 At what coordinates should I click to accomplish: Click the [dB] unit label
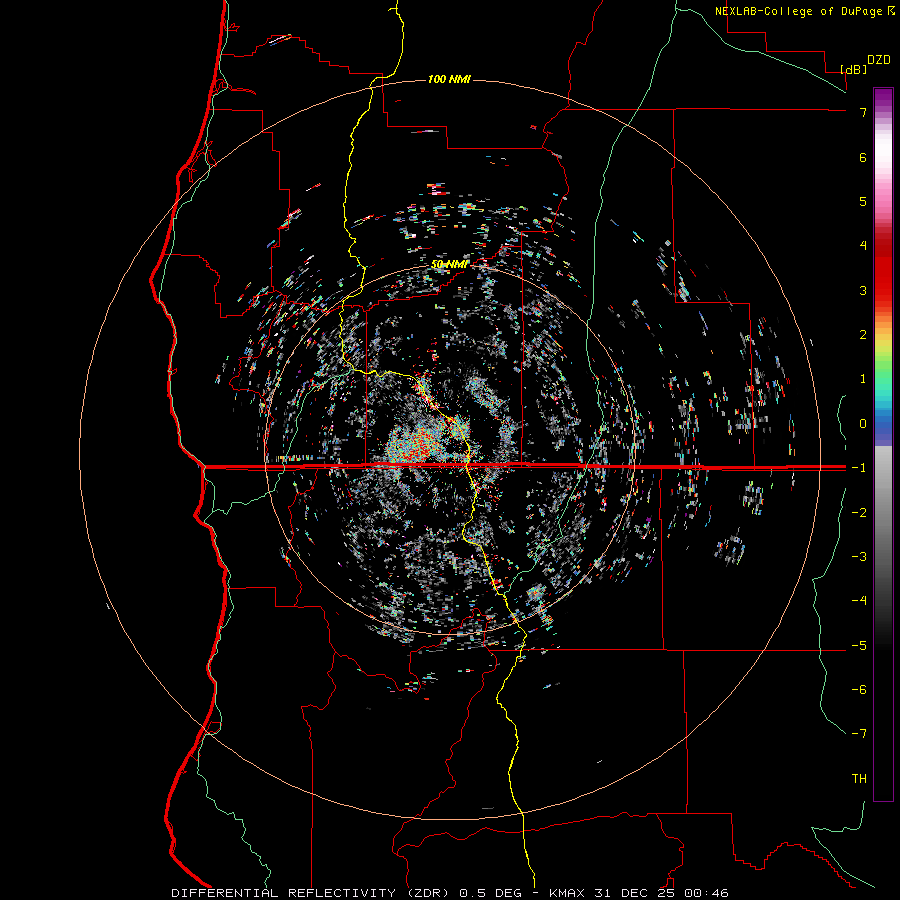(854, 69)
